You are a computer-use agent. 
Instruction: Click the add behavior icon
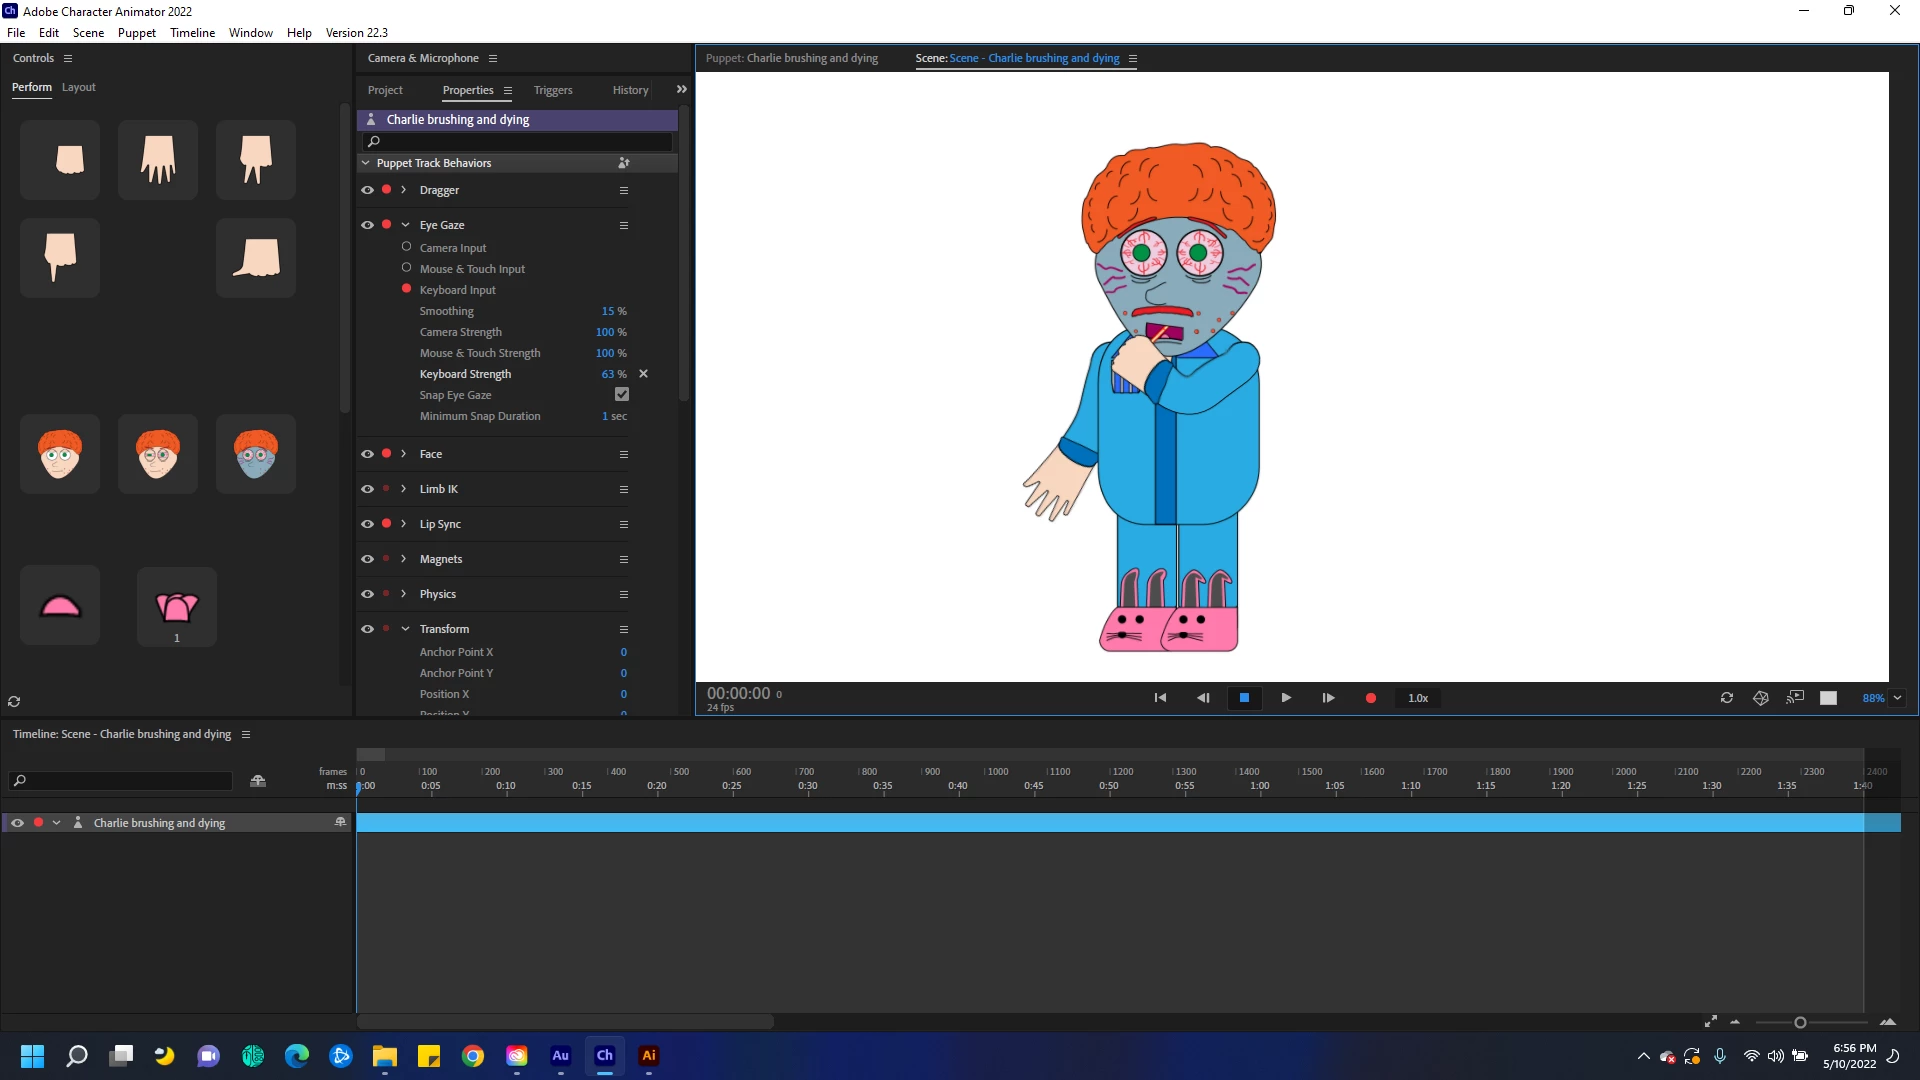coord(624,163)
